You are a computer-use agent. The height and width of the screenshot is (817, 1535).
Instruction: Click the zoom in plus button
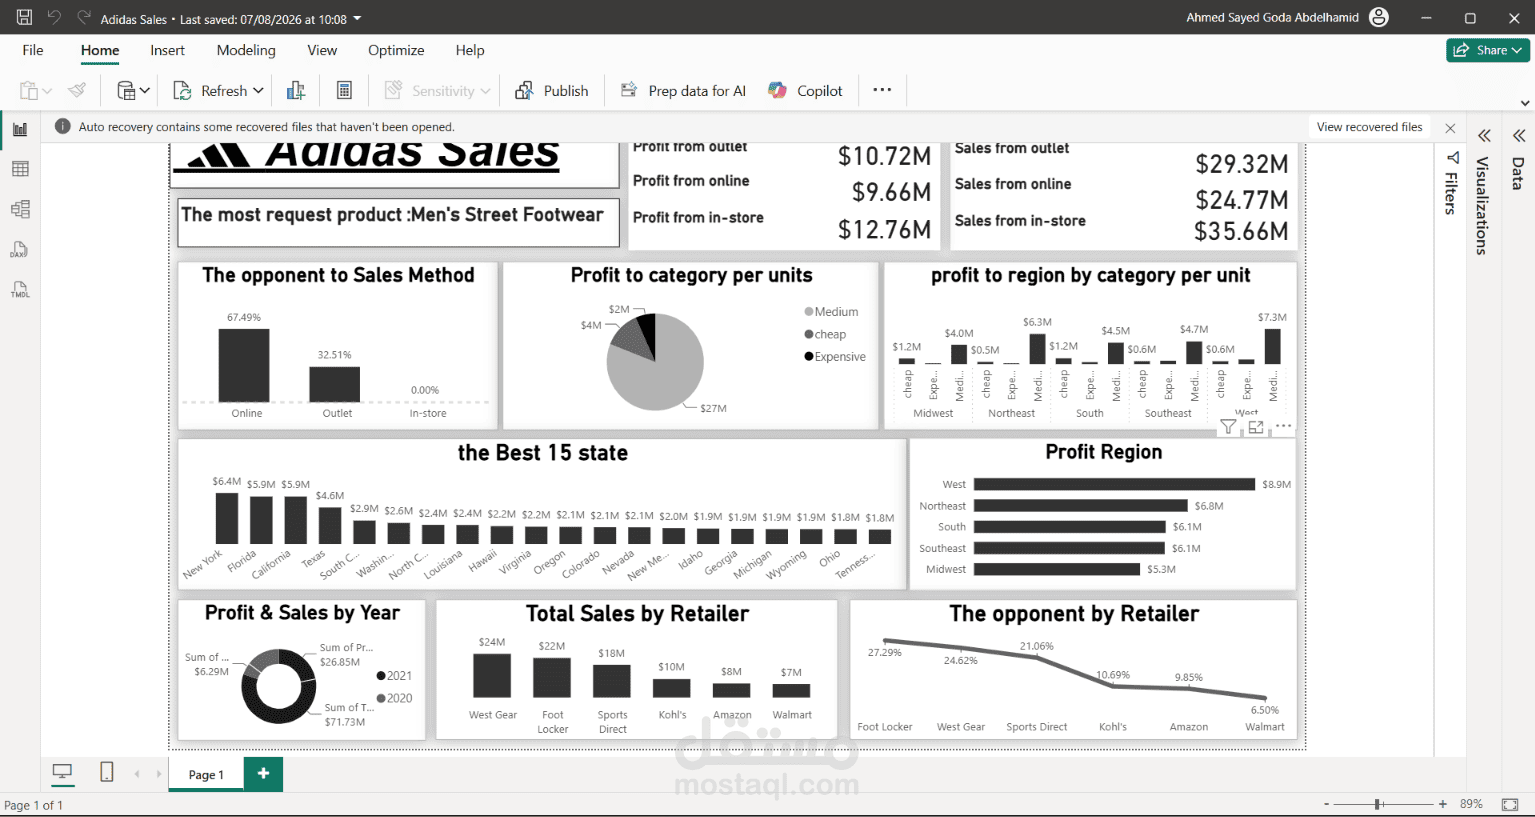tap(1443, 804)
